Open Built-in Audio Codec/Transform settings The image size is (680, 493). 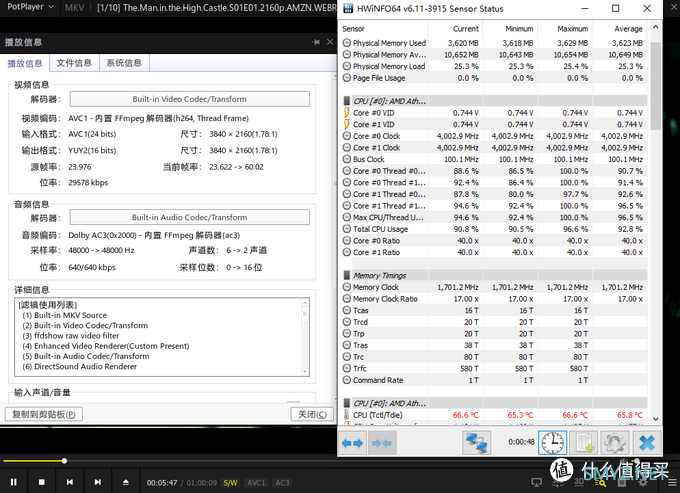point(190,217)
